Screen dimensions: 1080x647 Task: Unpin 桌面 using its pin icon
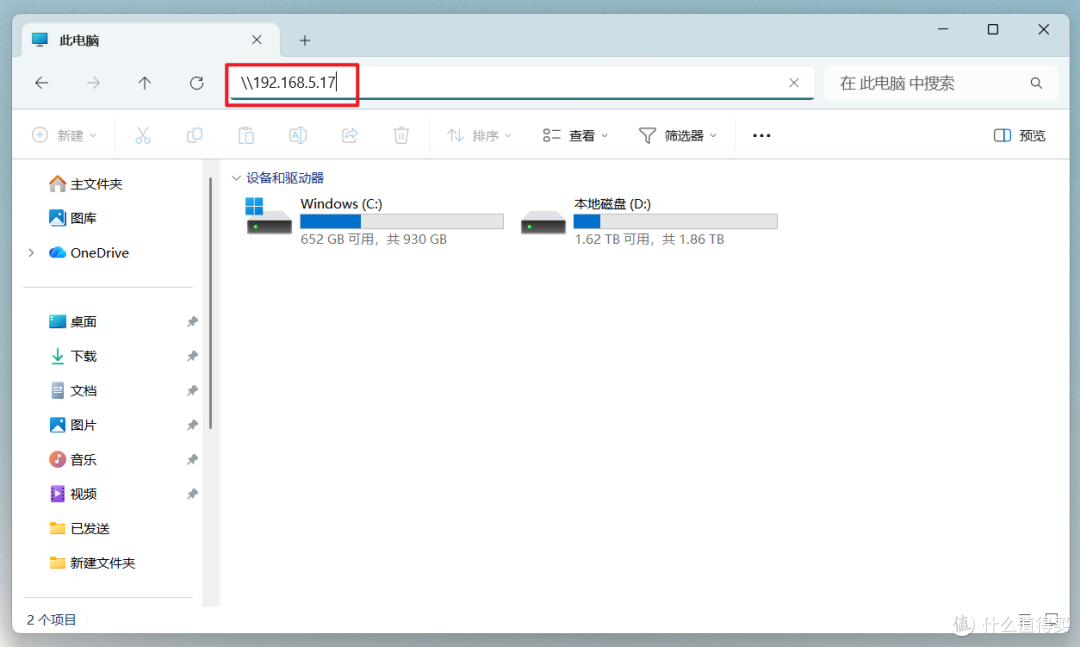192,322
